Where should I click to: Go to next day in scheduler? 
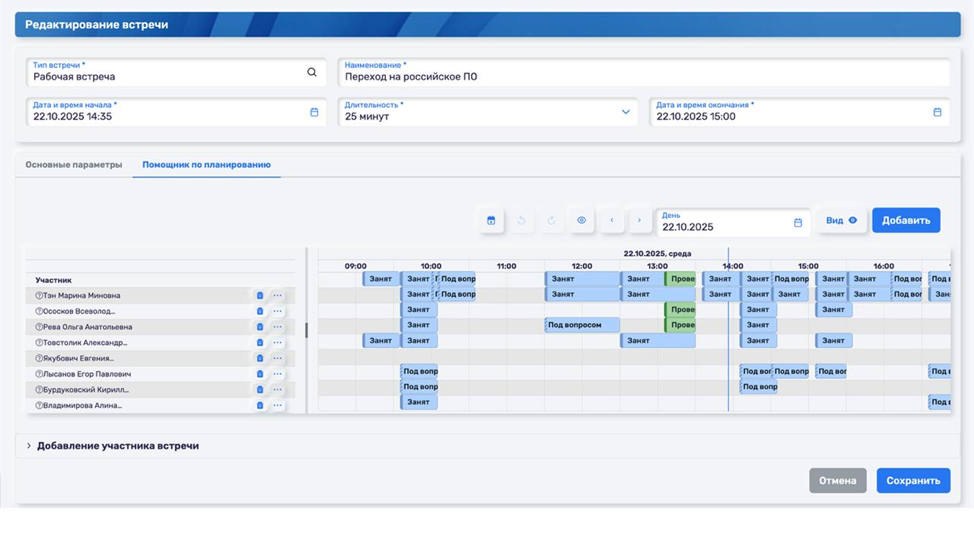click(x=639, y=220)
